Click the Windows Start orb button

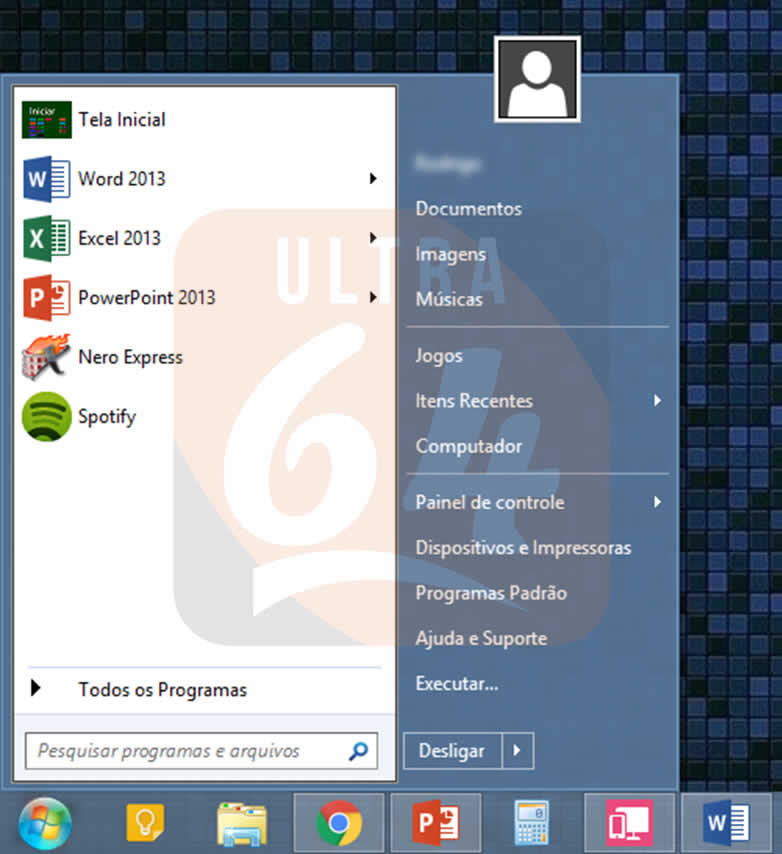pos(45,824)
